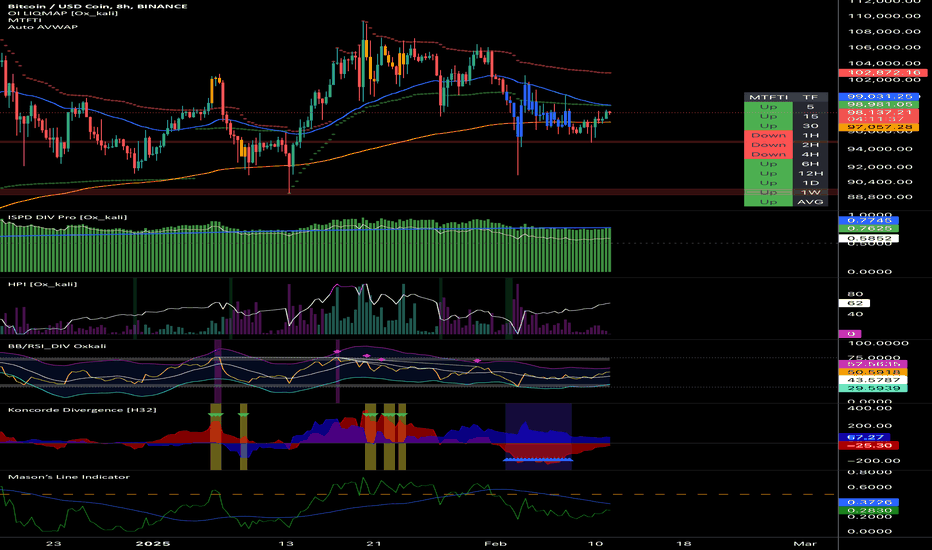Select the MTFTI indicator label in legend
The width and height of the screenshot is (932, 550).
point(24,20)
